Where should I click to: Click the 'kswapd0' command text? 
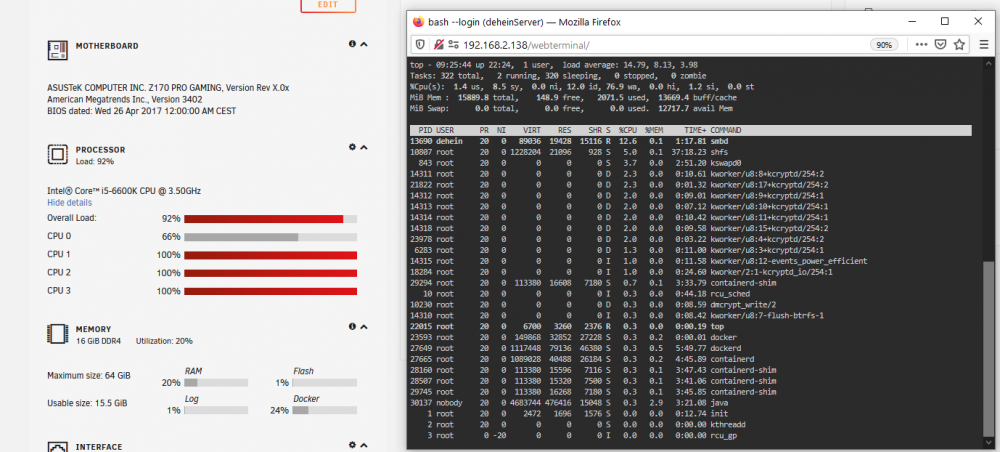pos(724,163)
